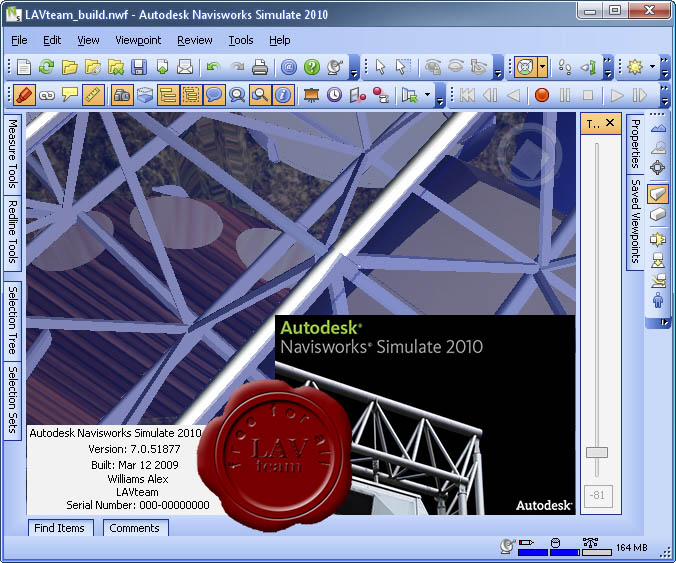Click the tilt slider handle

pyautogui.click(x=597, y=452)
